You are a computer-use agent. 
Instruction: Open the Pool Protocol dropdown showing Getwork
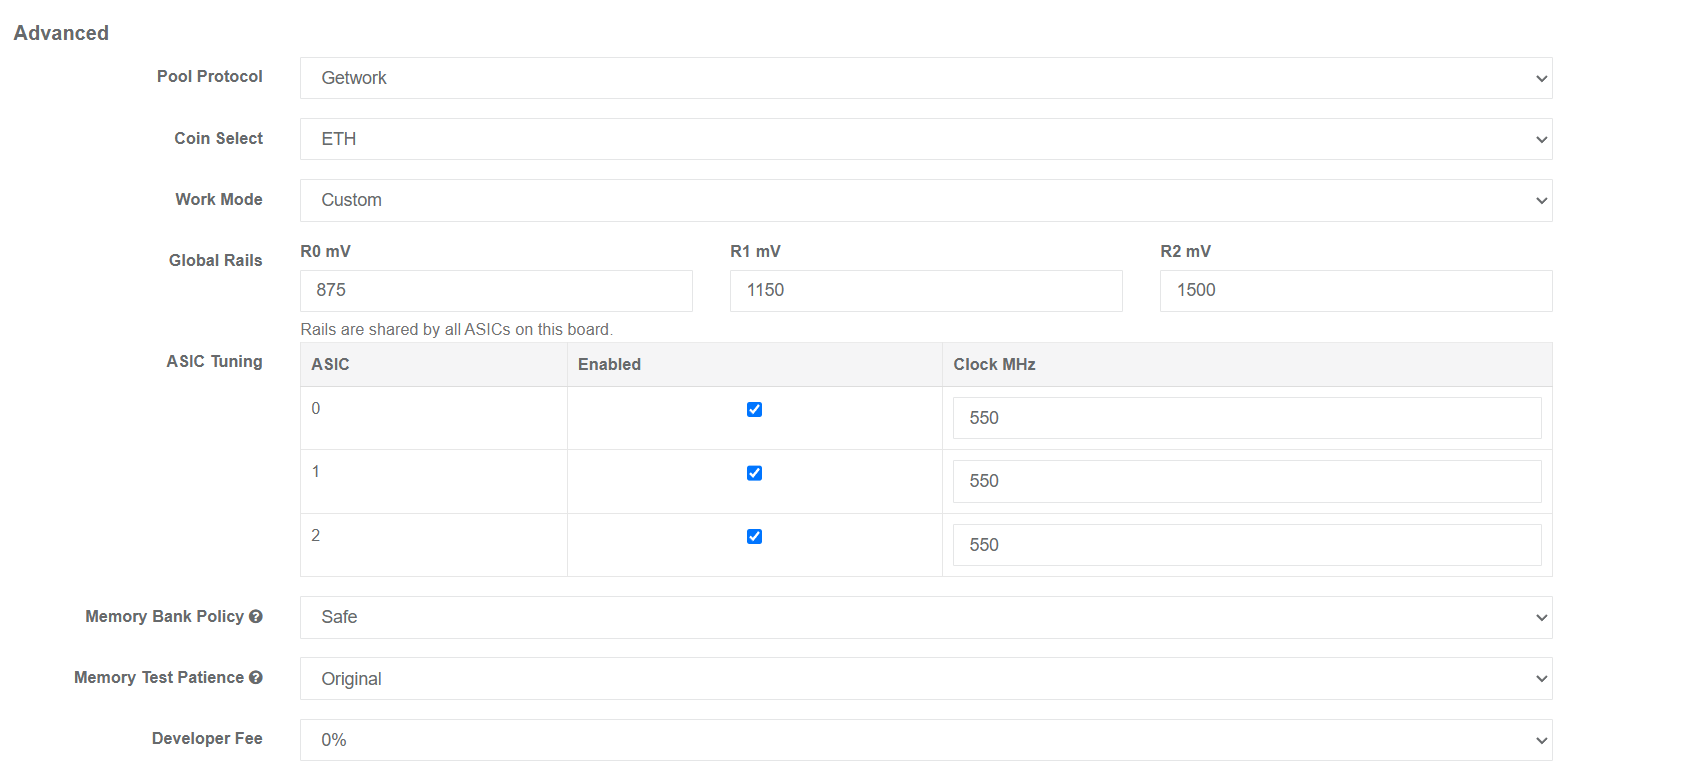pyautogui.click(x=926, y=78)
